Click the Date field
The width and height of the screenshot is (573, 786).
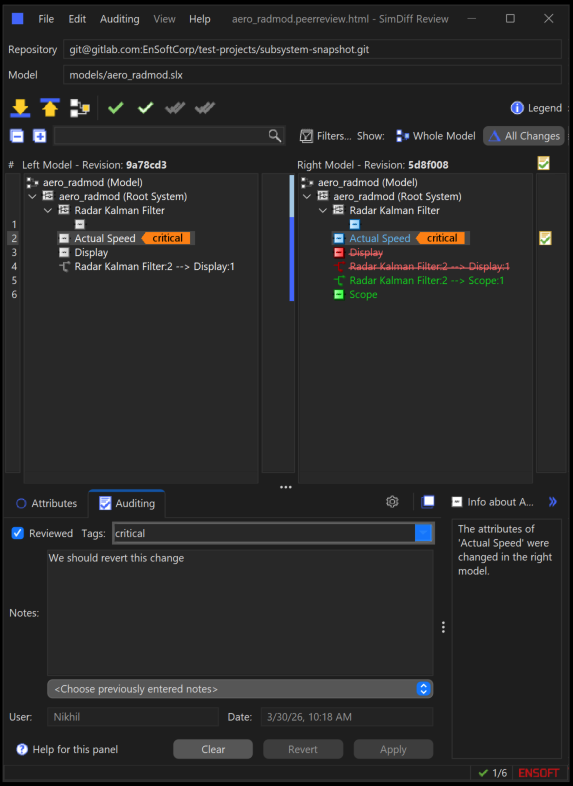pos(347,717)
